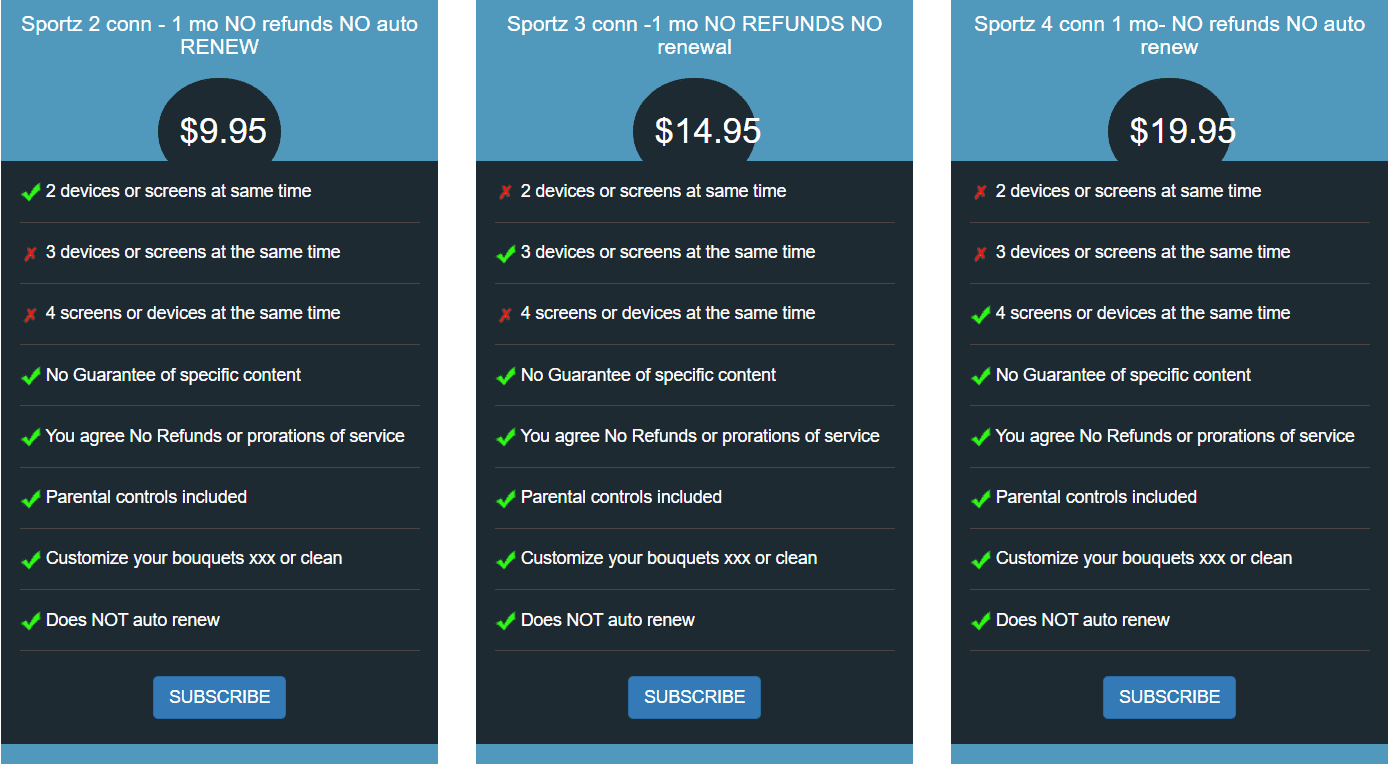The width and height of the screenshot is (1389, 765).
Task: Click the red X beside 4 screens in the $9.95 plan
Action: click(x=31, y=315)
